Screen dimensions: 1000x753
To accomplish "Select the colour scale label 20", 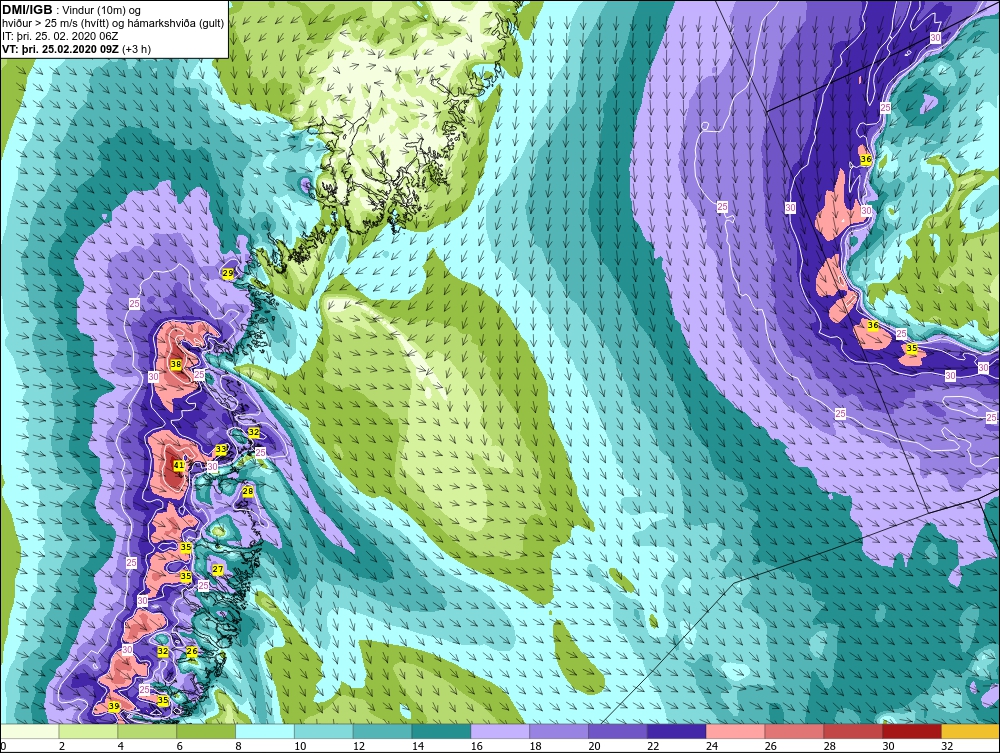I will tap(594, 746).
